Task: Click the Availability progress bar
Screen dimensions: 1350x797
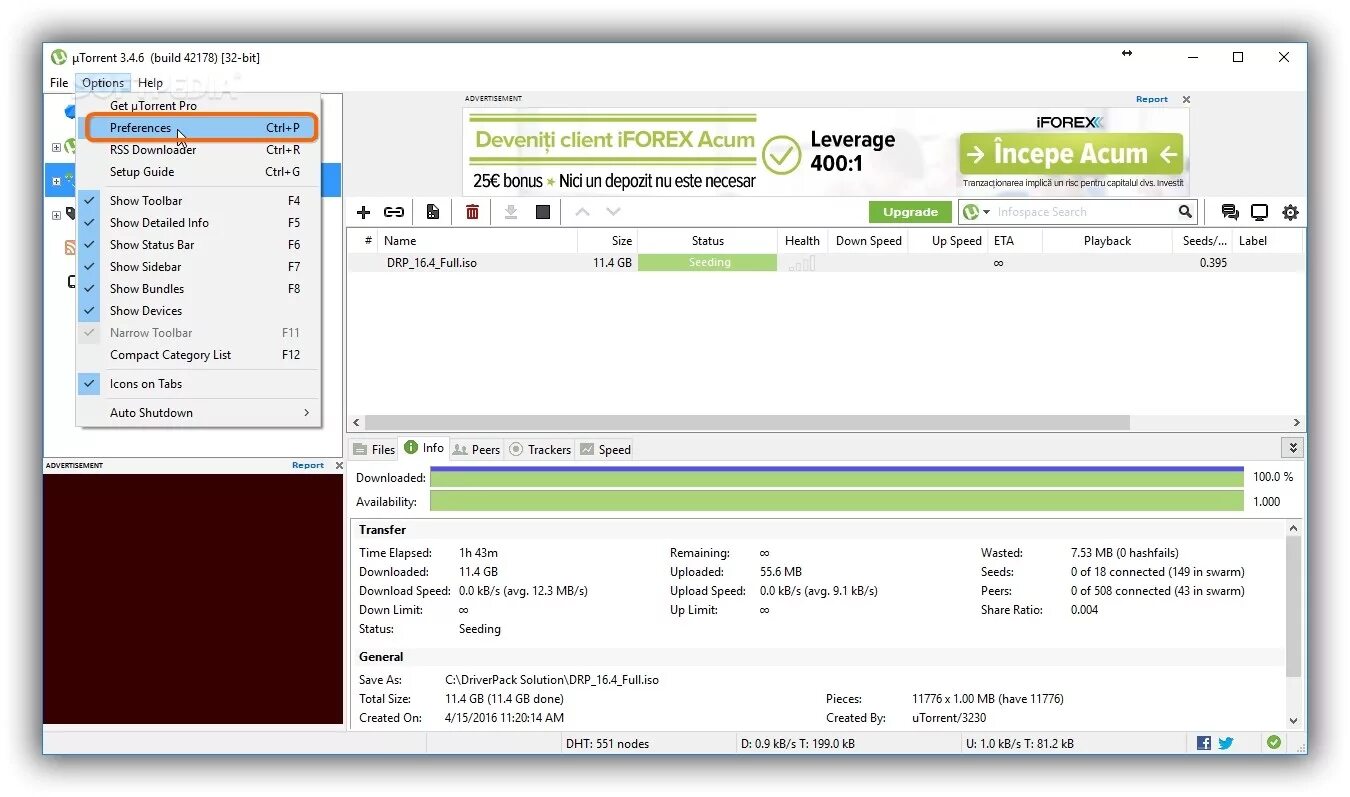Action: point(836,502)
